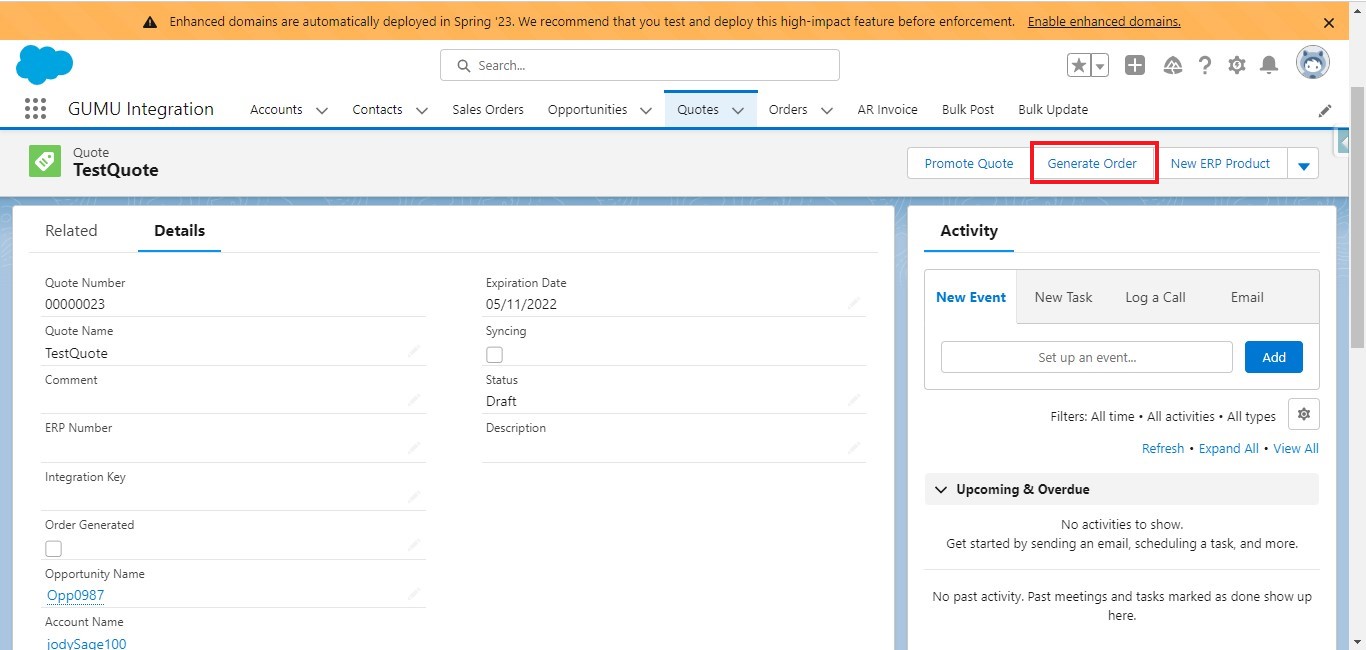The height and width of the screenshot is (650, 1366).
Task: Open the Quotes navigation tab
Action: coord(698,110)
